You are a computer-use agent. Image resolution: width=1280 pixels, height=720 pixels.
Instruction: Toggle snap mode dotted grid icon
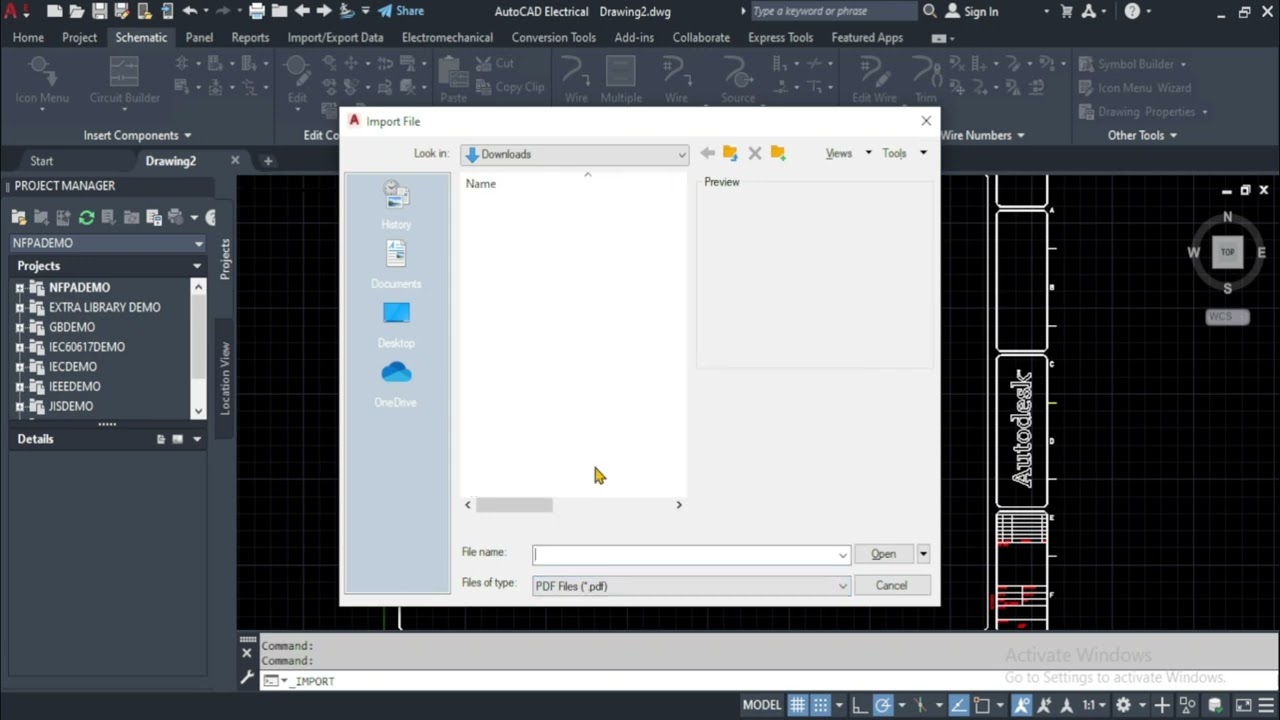[820, 705]
